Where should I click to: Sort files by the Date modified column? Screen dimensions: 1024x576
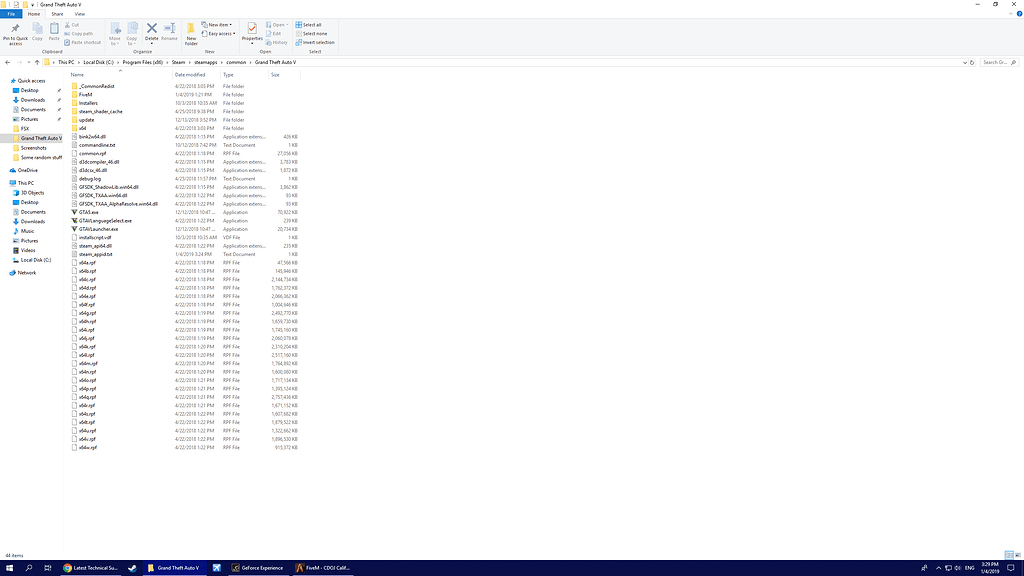pos(190,75)
